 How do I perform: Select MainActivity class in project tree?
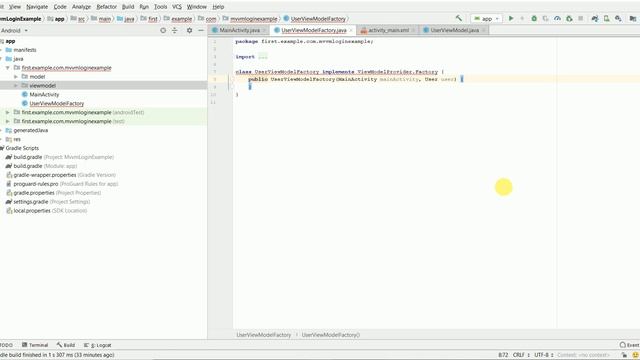coord(44,95)
